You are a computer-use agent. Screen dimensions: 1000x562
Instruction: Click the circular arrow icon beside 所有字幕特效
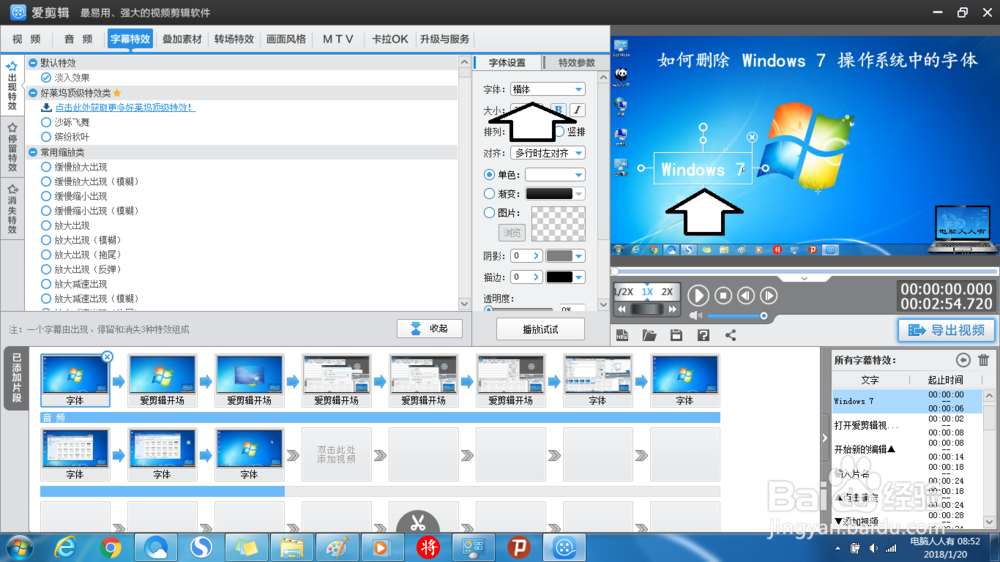click(x=963, y=360)
